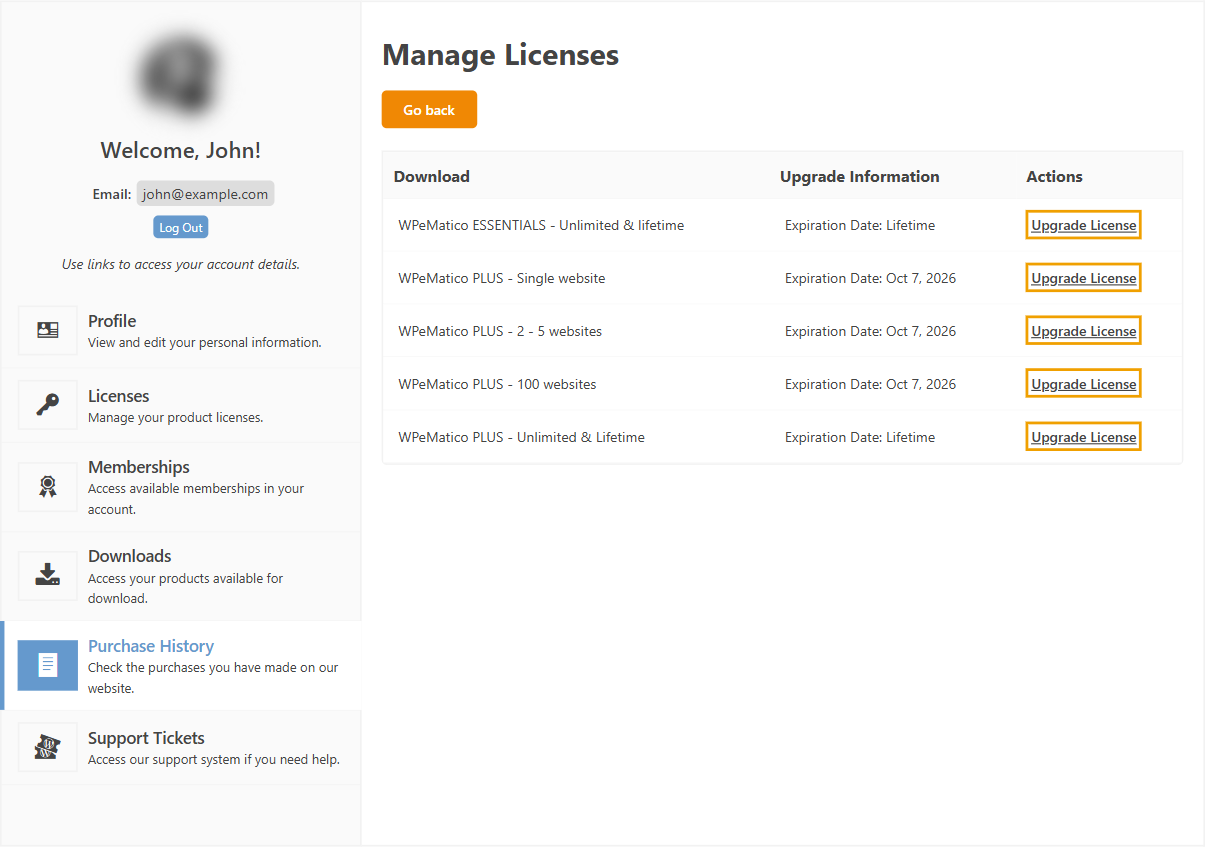The image size is (1205, 847).
Task: Select Purchase History in sidebar
Action: (181, 665)
